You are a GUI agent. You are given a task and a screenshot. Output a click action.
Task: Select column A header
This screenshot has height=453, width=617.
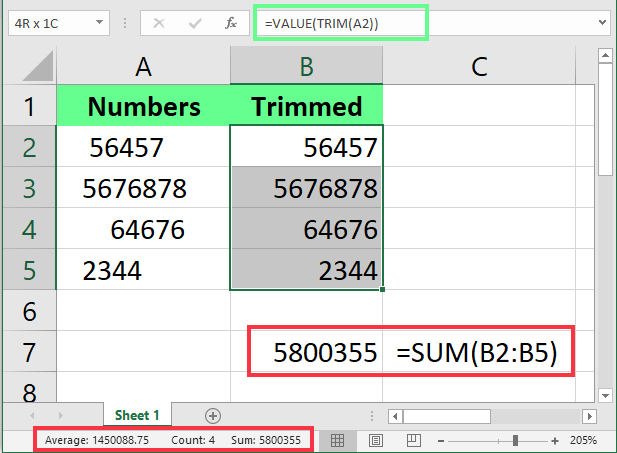[x=143, y=66]
